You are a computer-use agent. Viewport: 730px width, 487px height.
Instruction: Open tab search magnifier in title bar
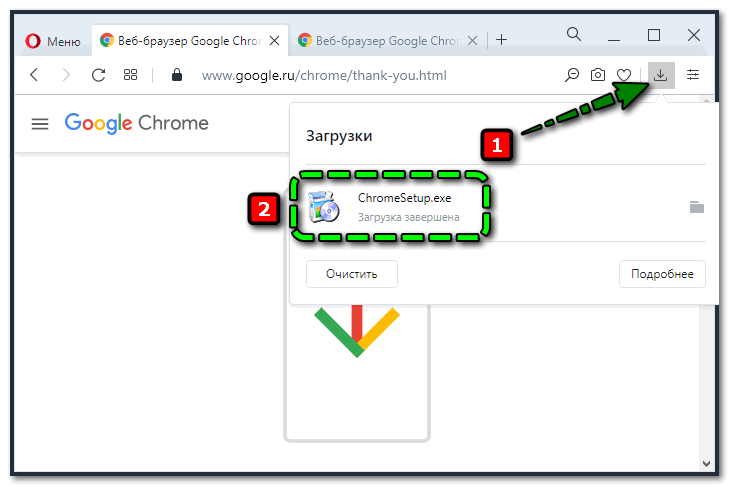574,34
